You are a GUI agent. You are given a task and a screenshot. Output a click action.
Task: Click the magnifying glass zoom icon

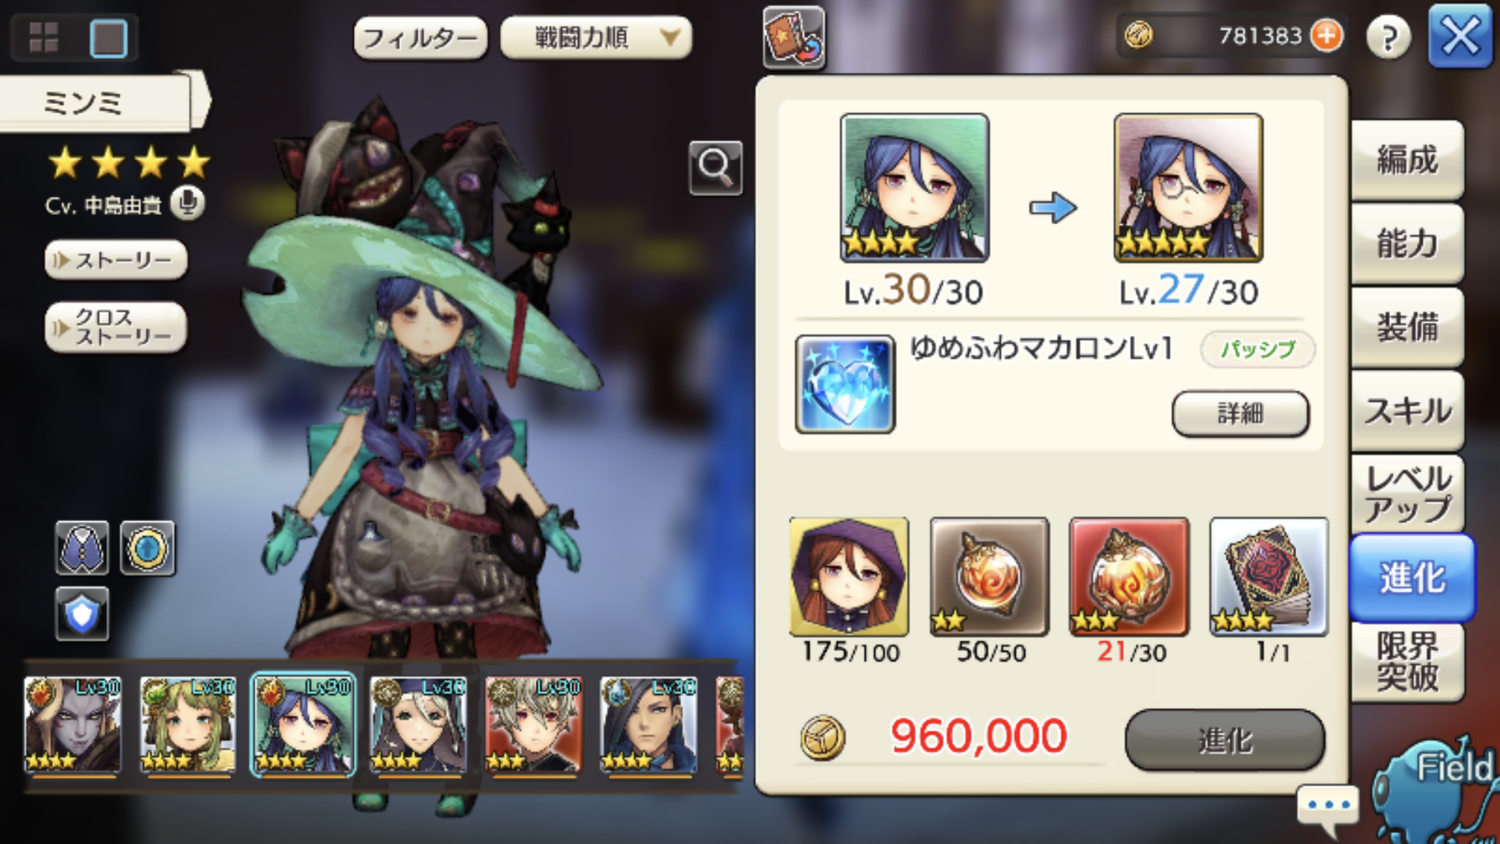click(715, 167)
